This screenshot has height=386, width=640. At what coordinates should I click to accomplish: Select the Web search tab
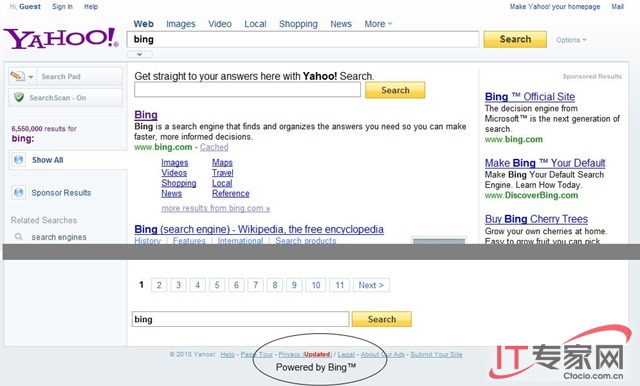(144, 24)
